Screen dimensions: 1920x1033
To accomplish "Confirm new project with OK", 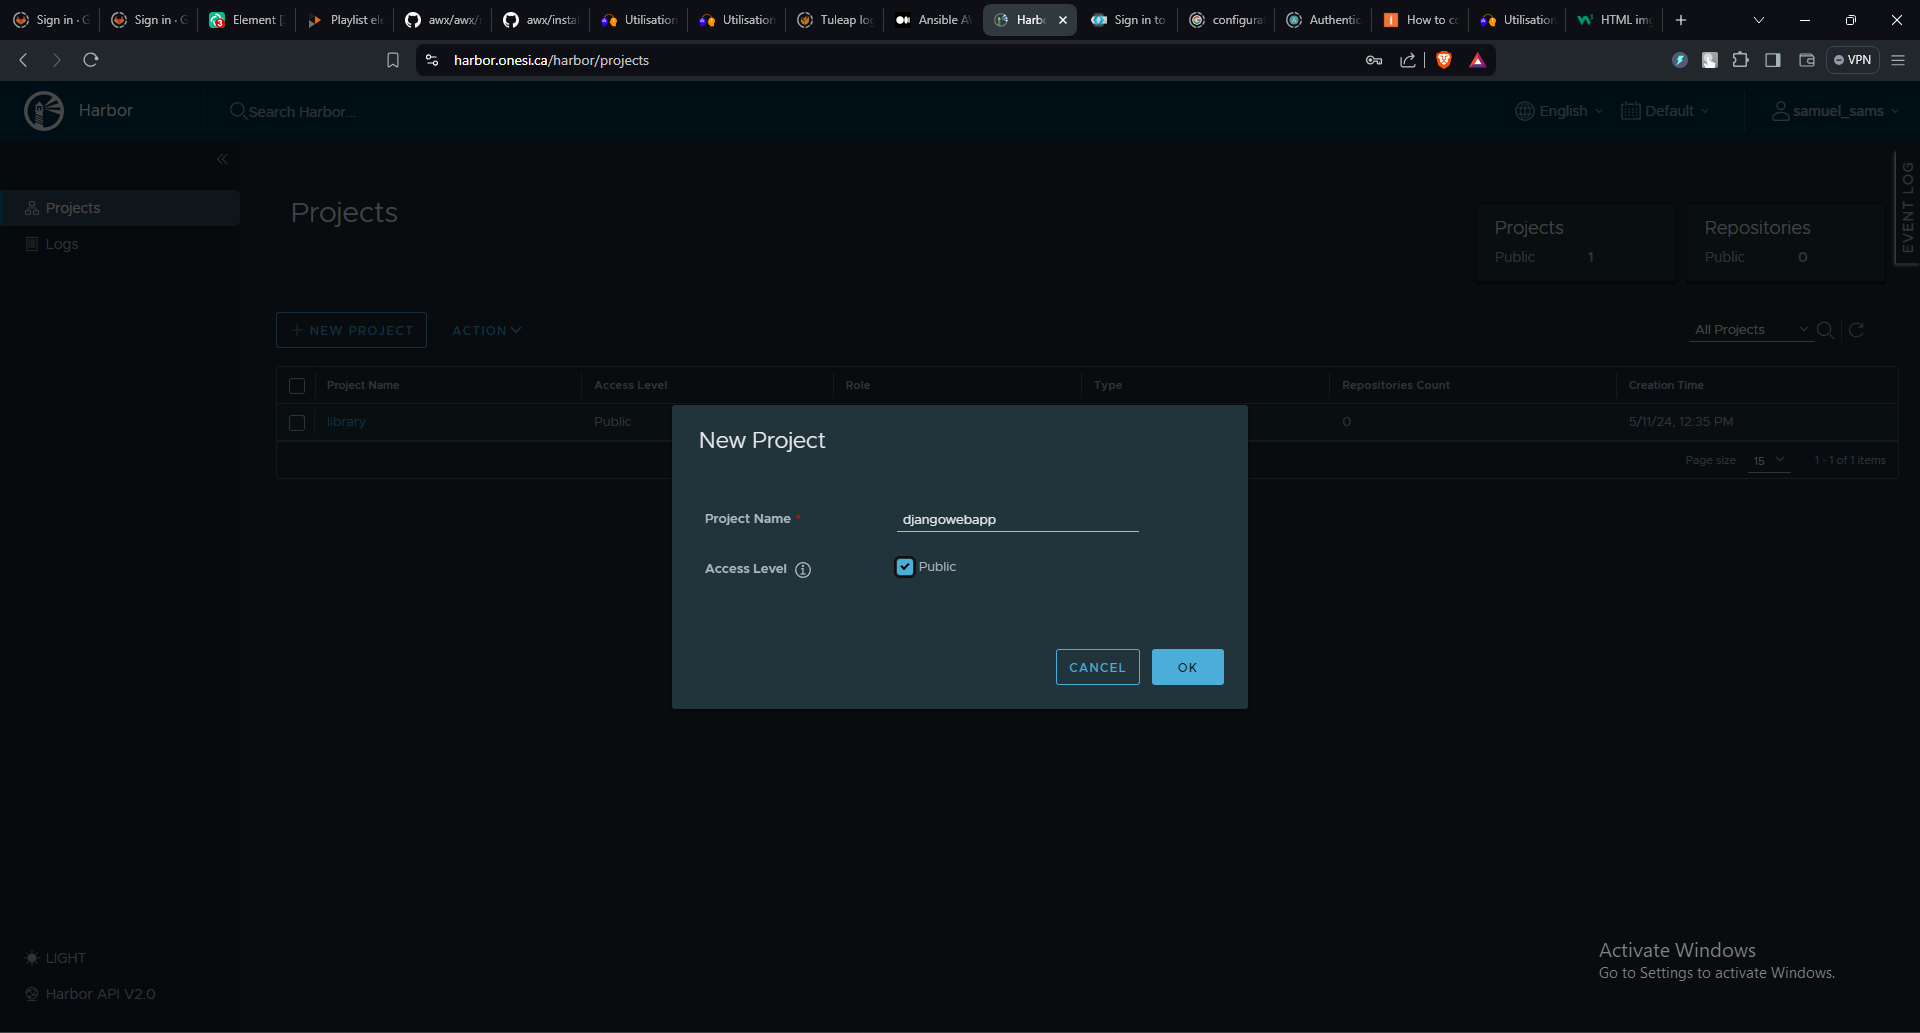I will [x=1187, y=667].
